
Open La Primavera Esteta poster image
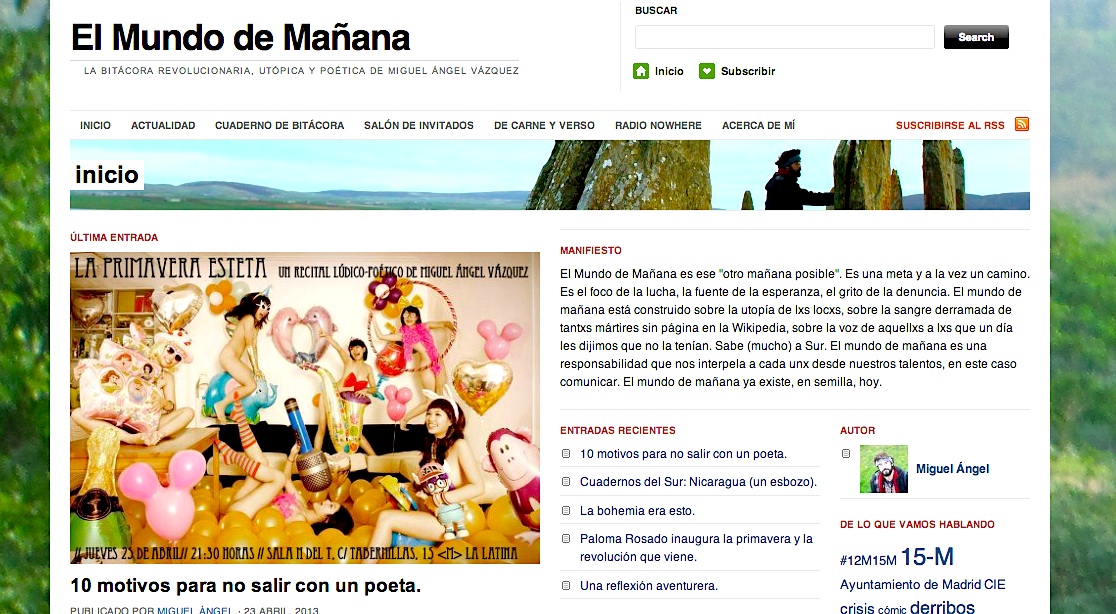(x=305, y=408)
